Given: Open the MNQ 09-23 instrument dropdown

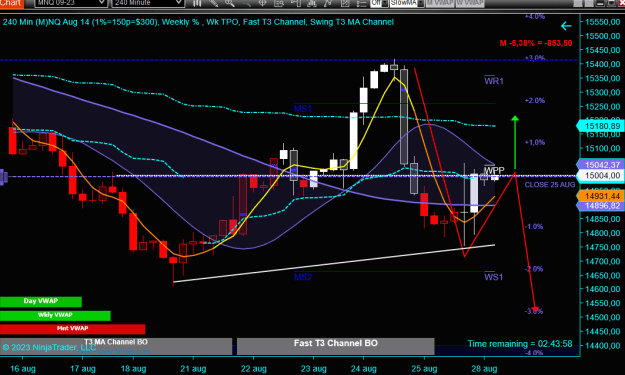Looking at the screenshot, I should (71, 3).
